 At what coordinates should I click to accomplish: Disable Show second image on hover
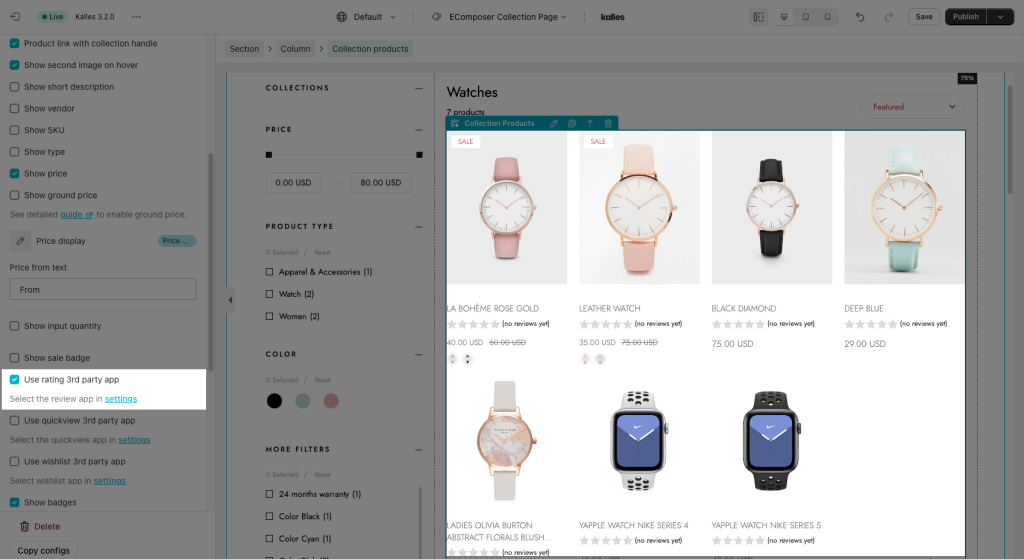click(14, 65)
